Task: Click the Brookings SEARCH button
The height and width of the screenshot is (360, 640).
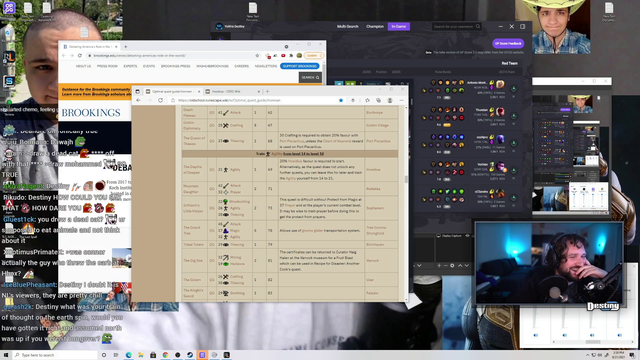Action: [310, 78]
